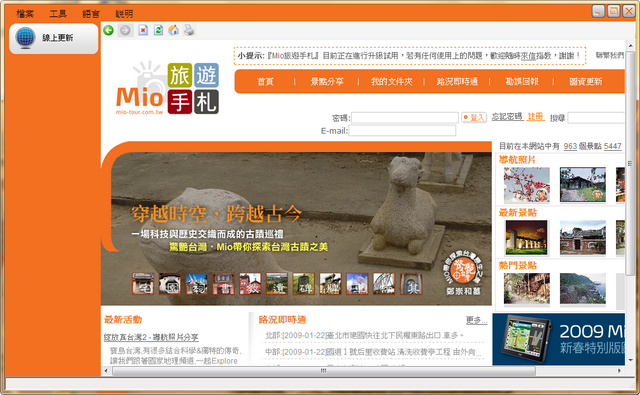Viewport: 640px width, 395px height.
Task: Click the 2009 Mio 新春特別版 banner ad
Action: click(x=559, y=339)
